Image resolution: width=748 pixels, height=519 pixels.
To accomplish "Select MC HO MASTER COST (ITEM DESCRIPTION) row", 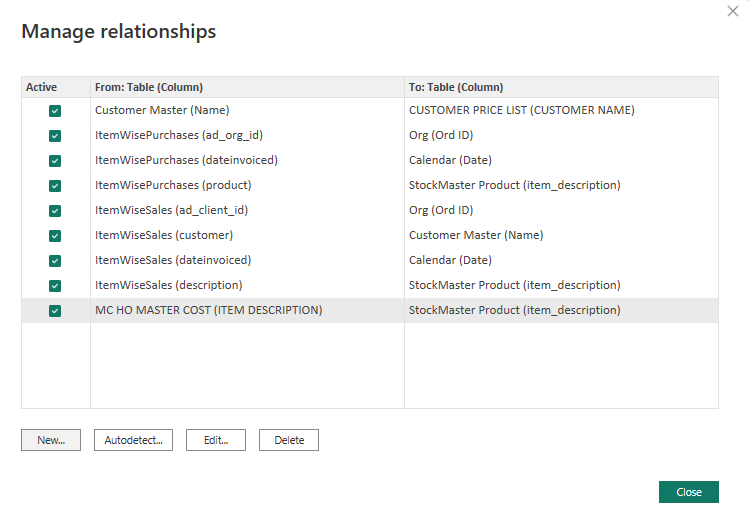I will (x=370, y=311).
